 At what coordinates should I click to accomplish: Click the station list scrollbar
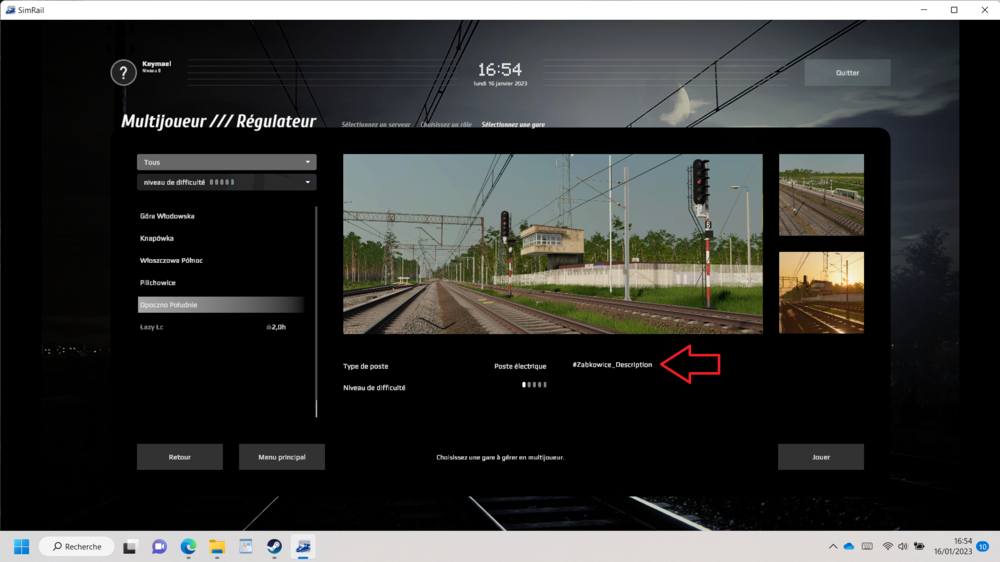tap(316, 310)
